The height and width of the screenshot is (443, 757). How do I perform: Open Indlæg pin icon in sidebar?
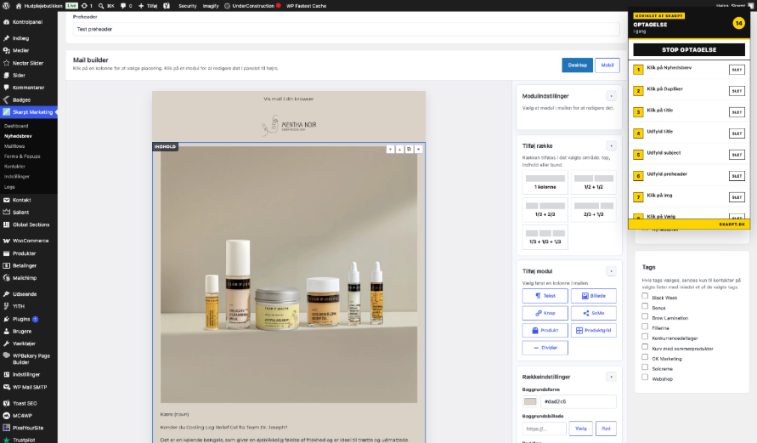click(6, 38)
